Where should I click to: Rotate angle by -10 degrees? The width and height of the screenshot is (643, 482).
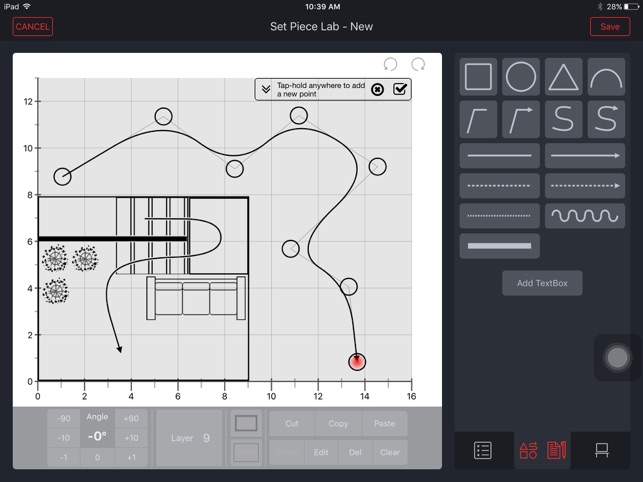click(64, 438)
